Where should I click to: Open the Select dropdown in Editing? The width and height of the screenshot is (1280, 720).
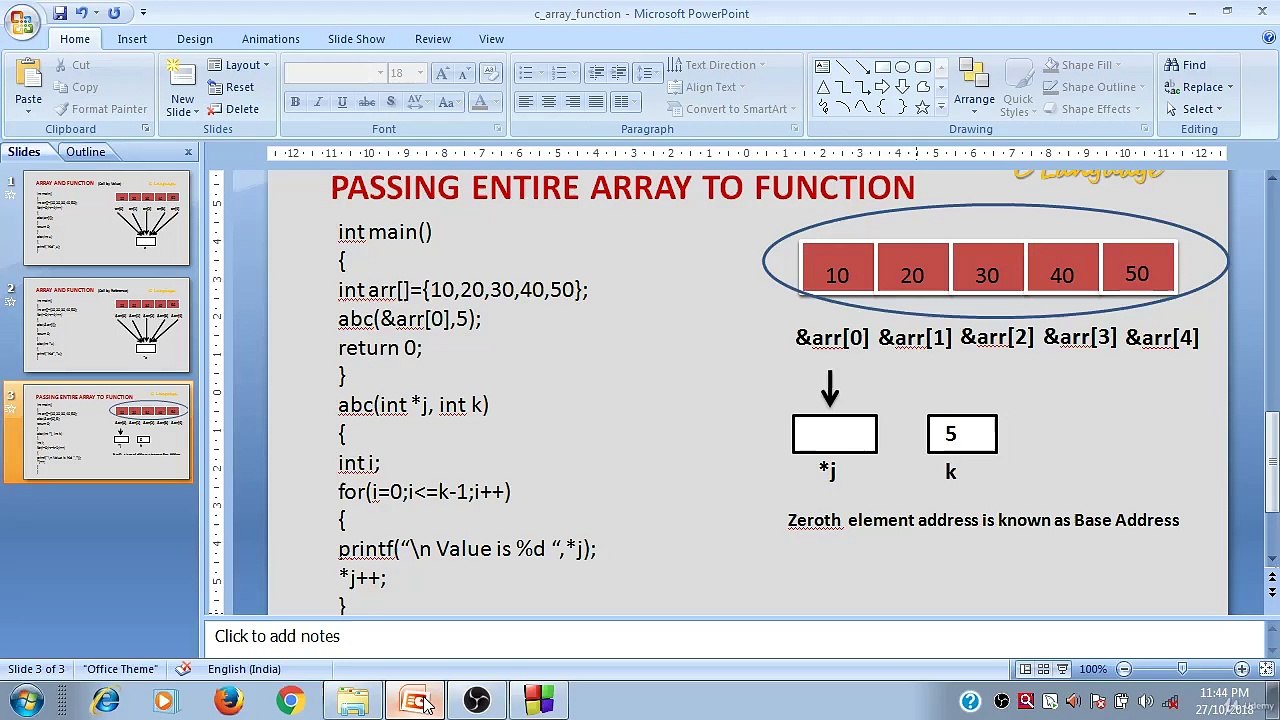tap(1192, 109)
